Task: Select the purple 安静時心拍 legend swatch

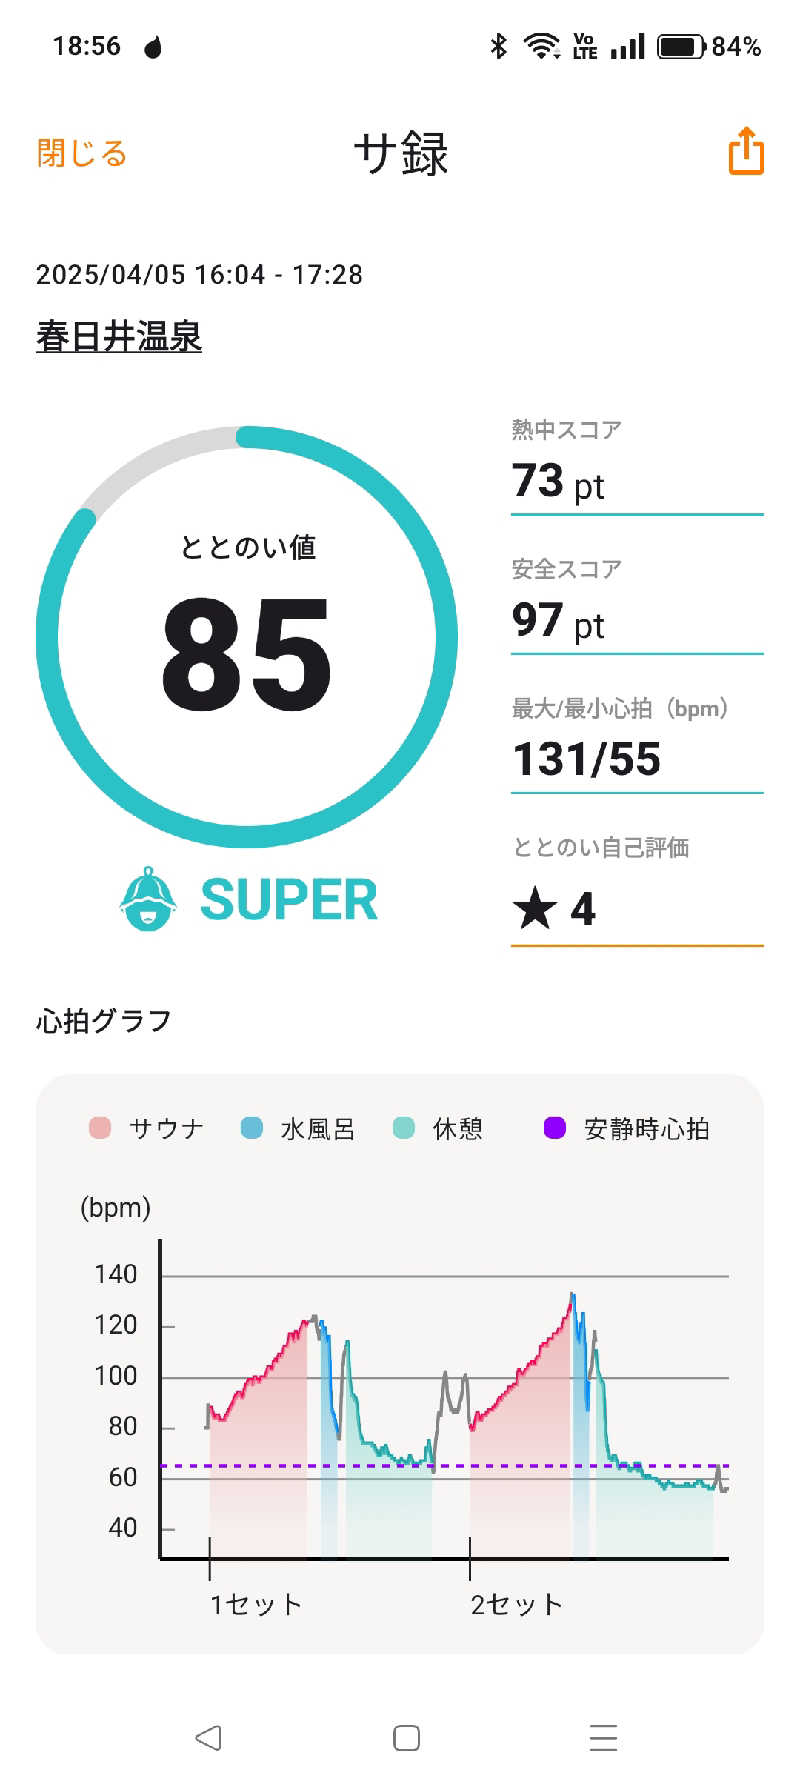Action: (555, 1128)
